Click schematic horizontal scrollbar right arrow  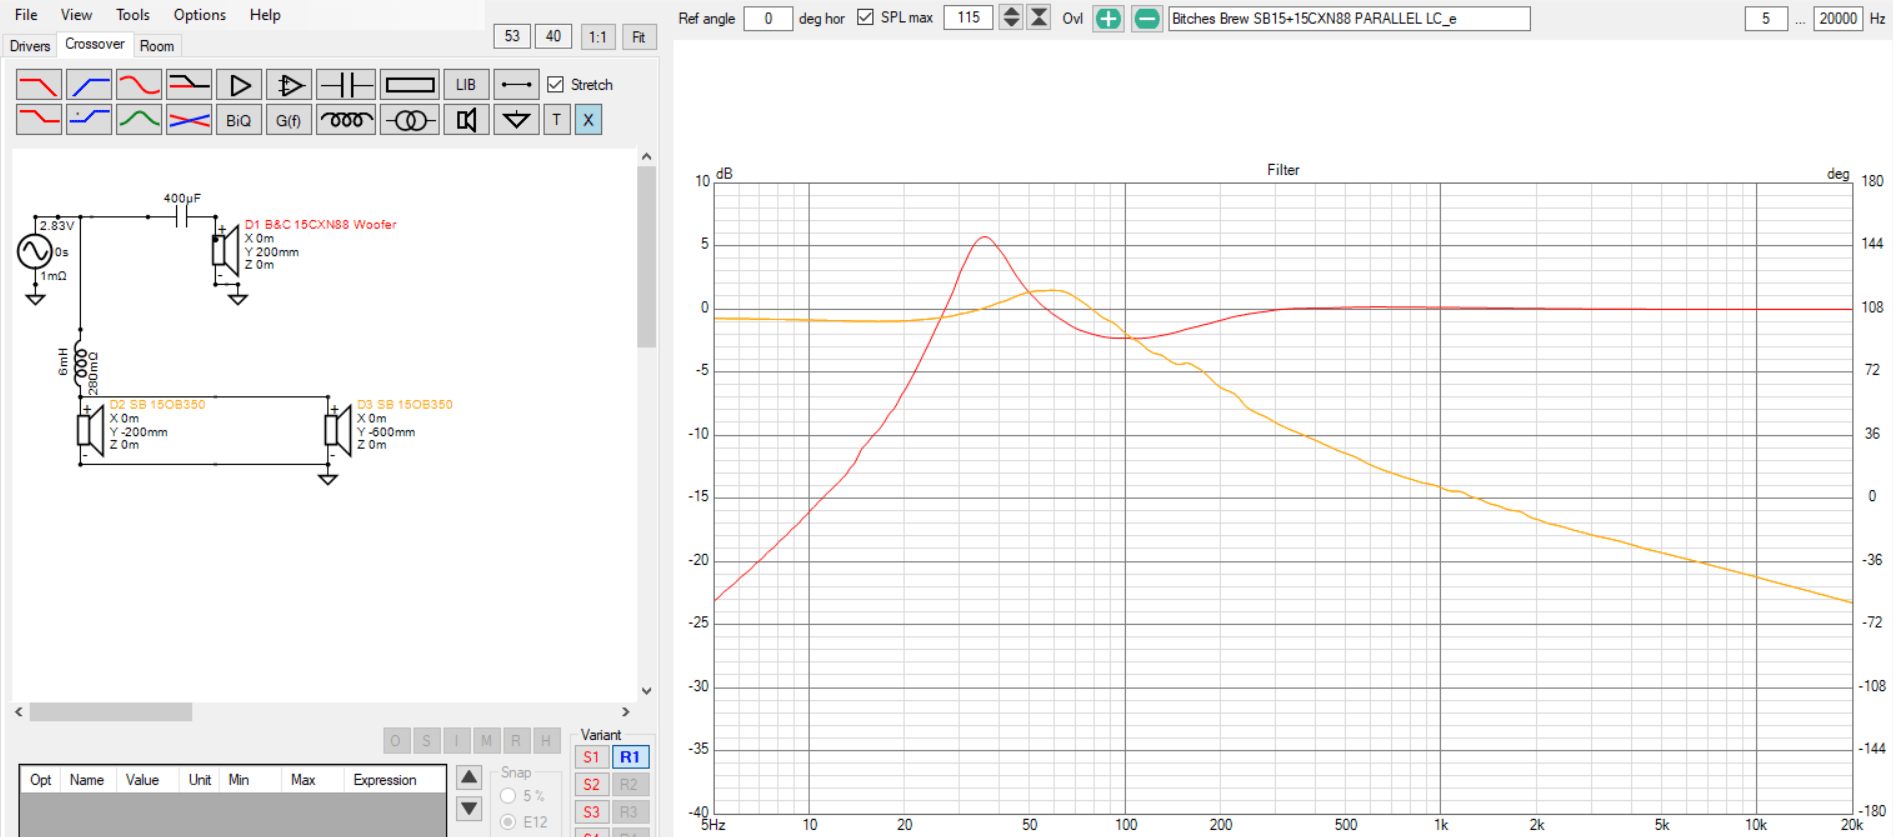(626, 712)
